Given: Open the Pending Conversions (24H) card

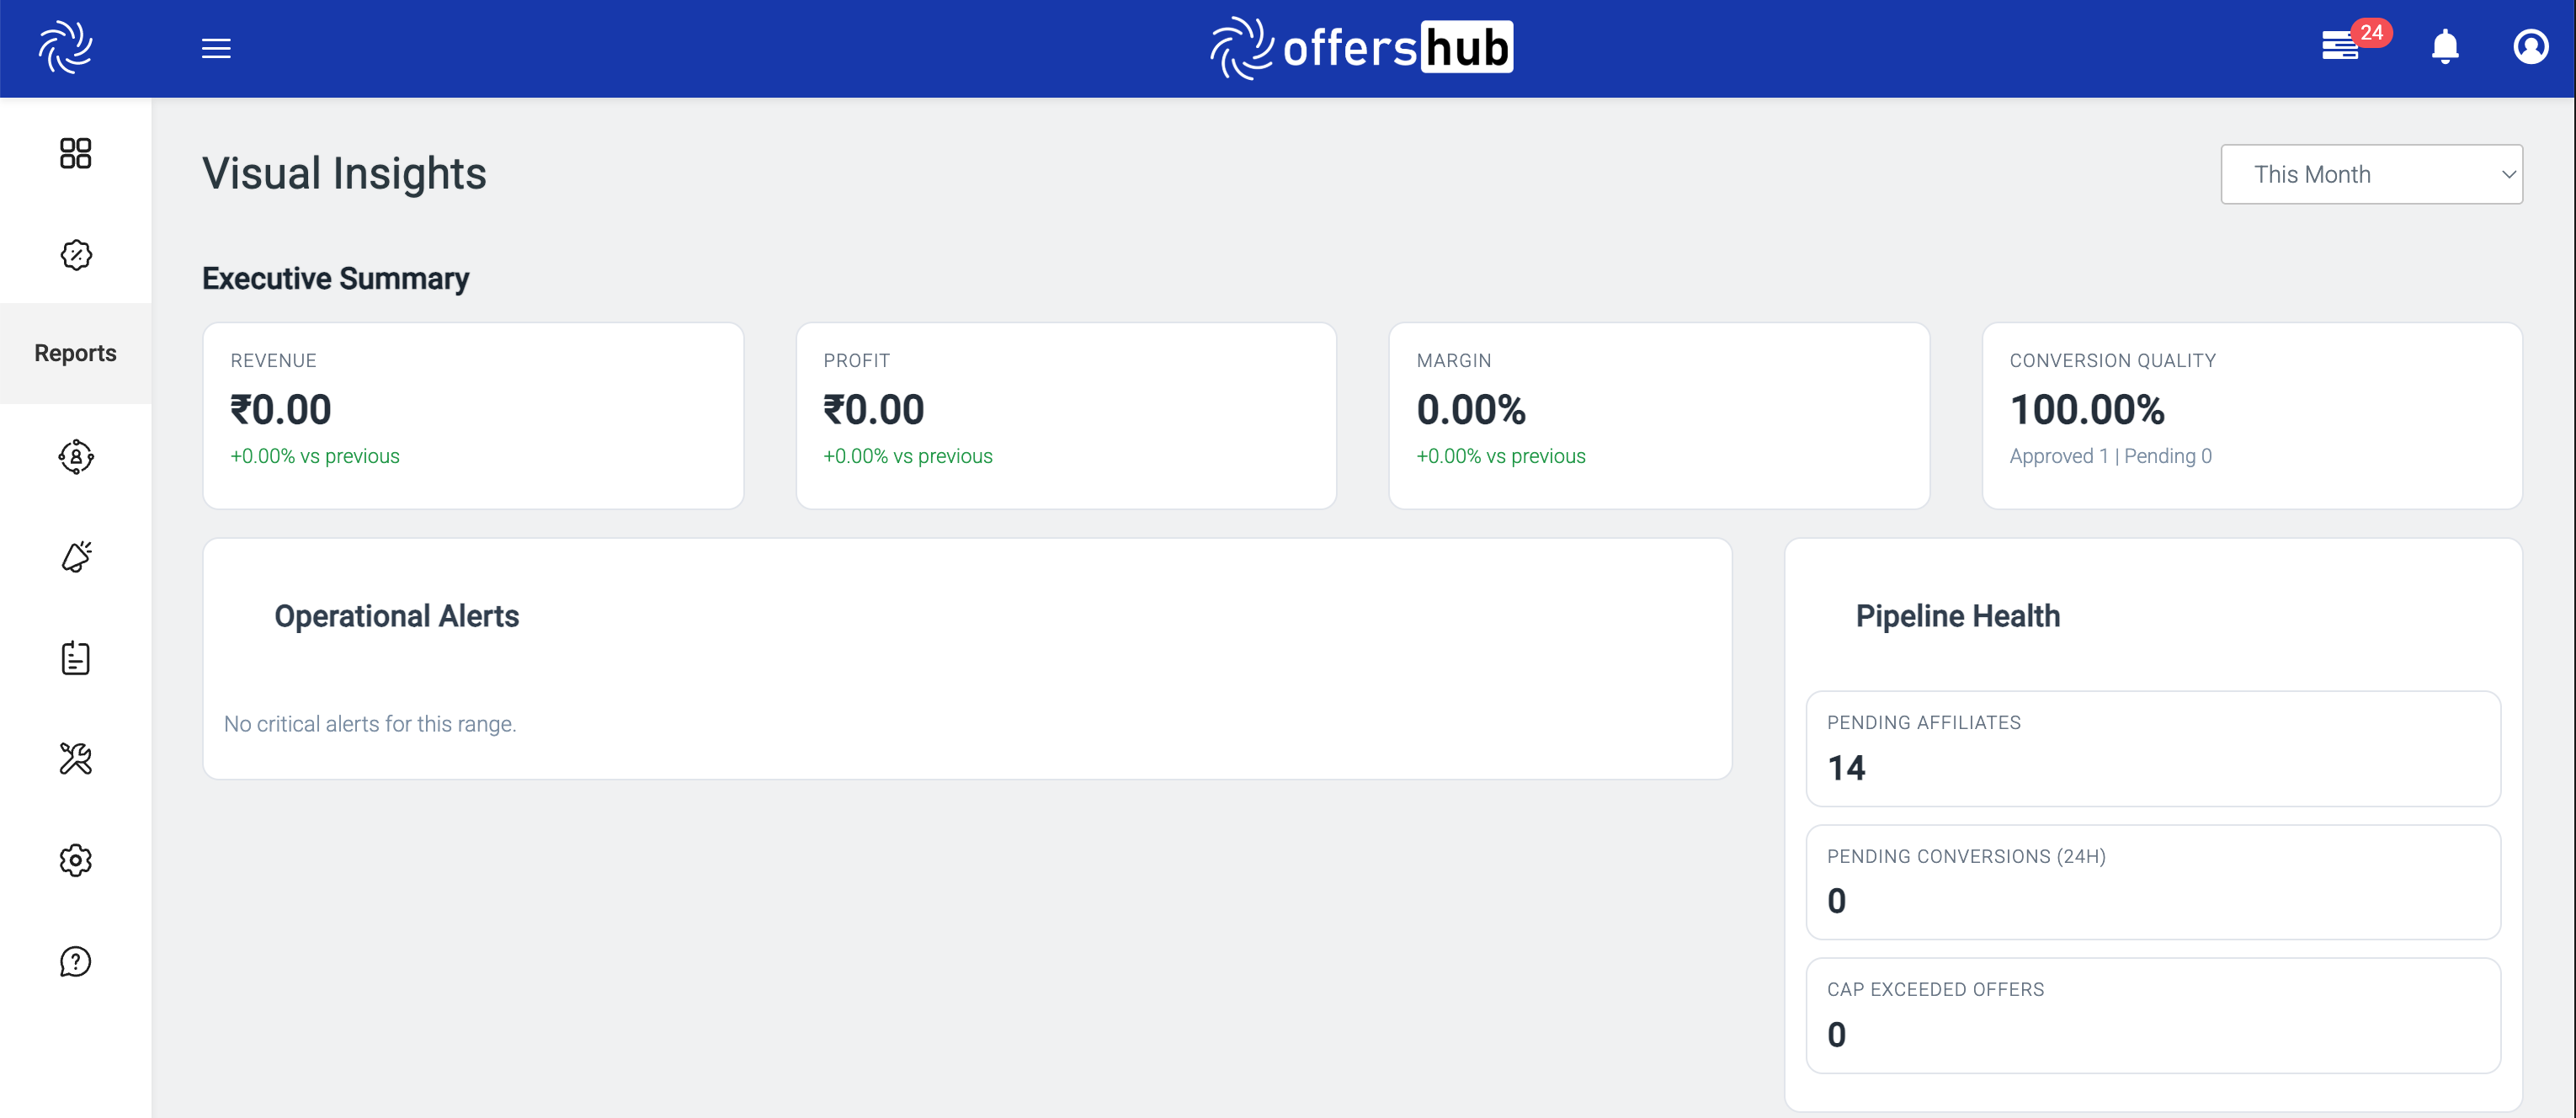Looking at the screenshot, I should pos(2152,882).
